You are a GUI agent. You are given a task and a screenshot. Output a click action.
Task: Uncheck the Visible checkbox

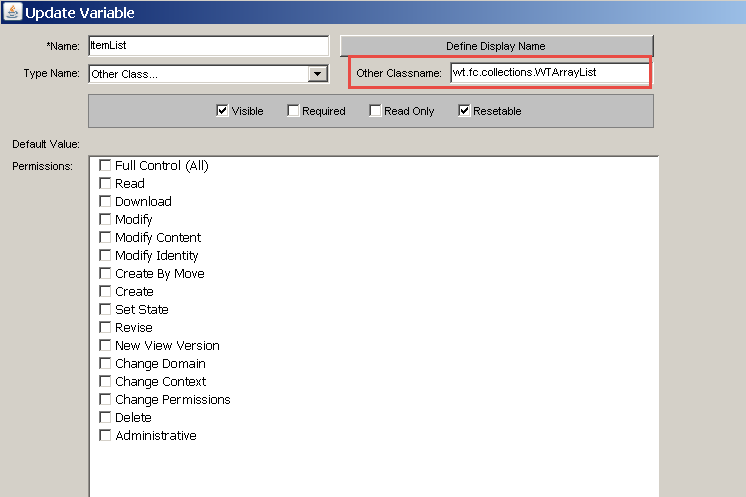tap(222, 111)
